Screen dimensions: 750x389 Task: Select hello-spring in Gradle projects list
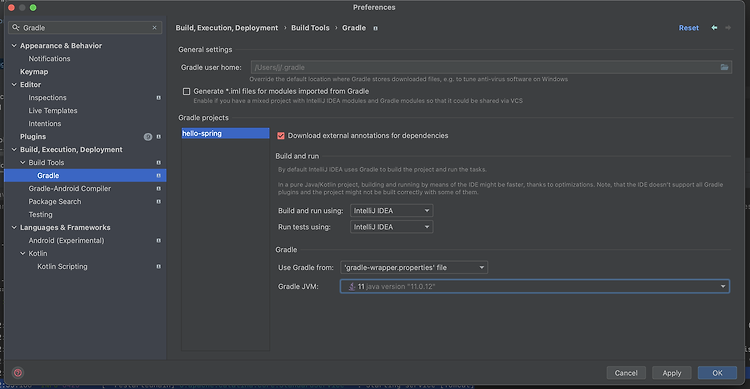point(225,133)
